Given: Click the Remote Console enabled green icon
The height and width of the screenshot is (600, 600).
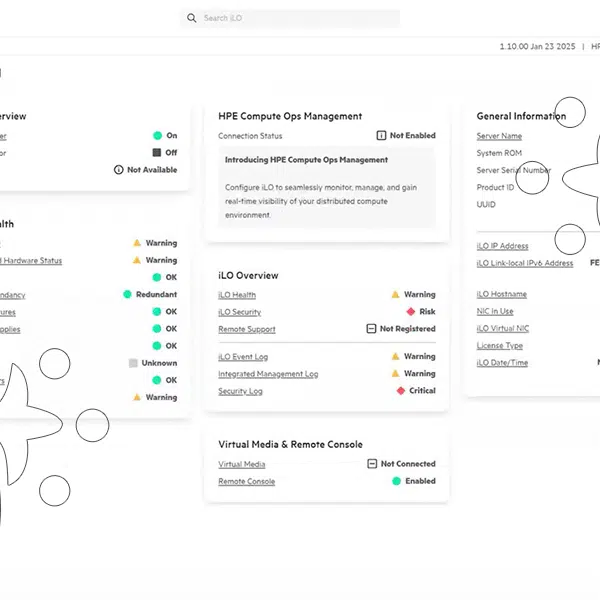Looking at the screenshot, I should click(x=396, y=481).
